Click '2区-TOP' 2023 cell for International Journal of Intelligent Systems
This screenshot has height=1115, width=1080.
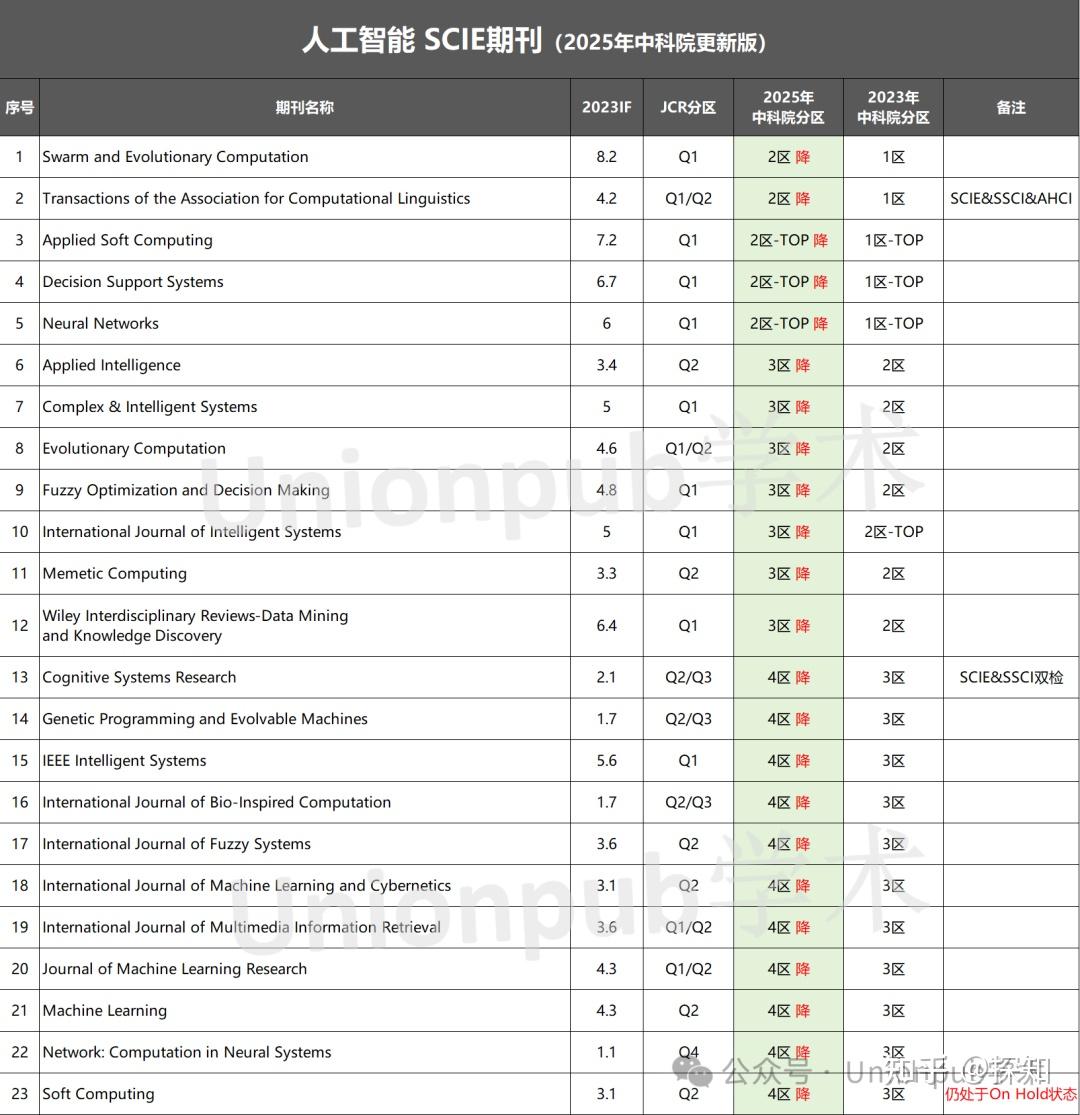pos(893,532)
